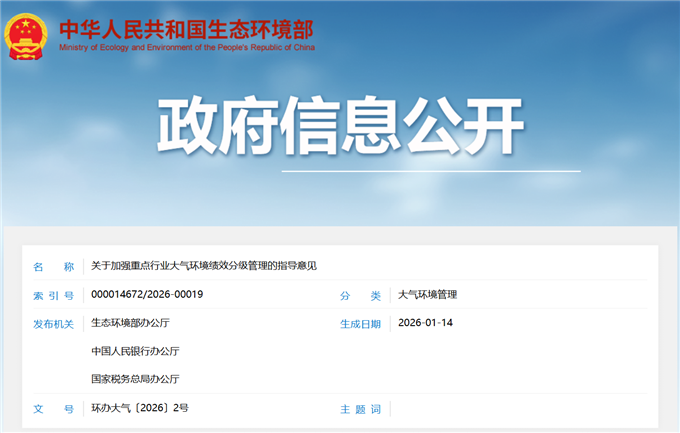
Task: Click document number 环办大气〔2026〕2号
Action: (x=139, y=409)
